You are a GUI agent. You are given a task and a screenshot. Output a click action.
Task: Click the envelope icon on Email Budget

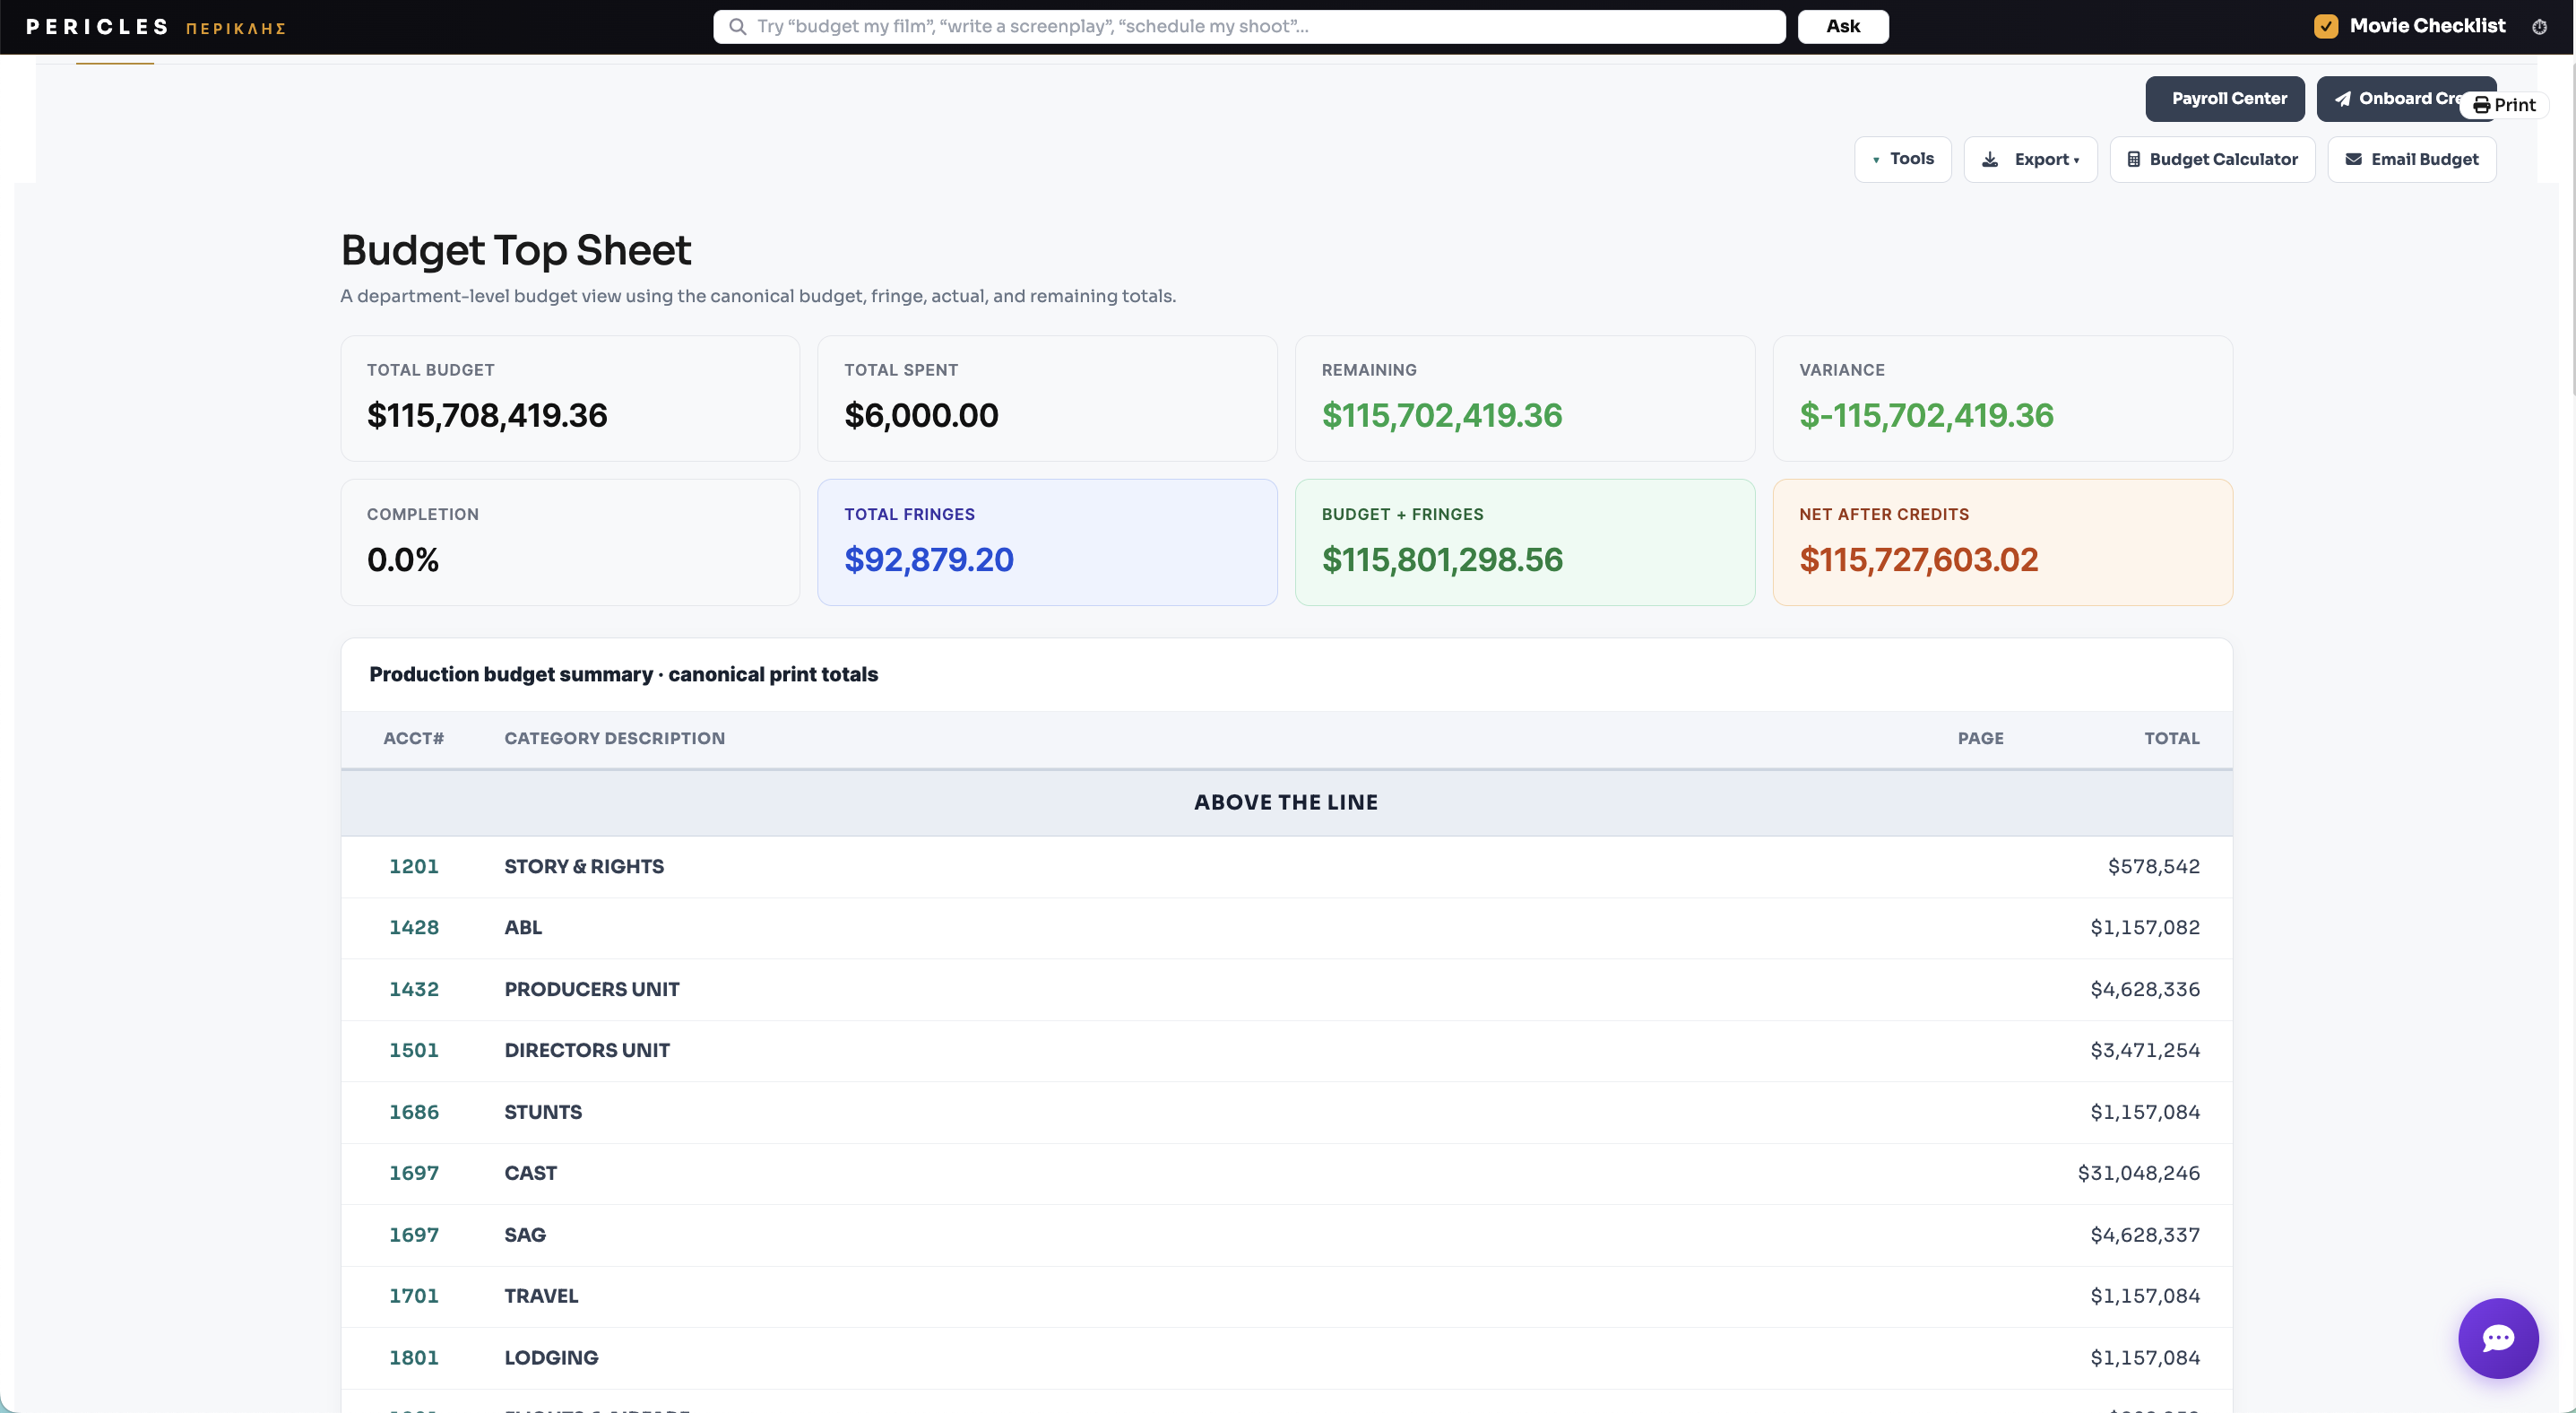tap(2354, 159)
